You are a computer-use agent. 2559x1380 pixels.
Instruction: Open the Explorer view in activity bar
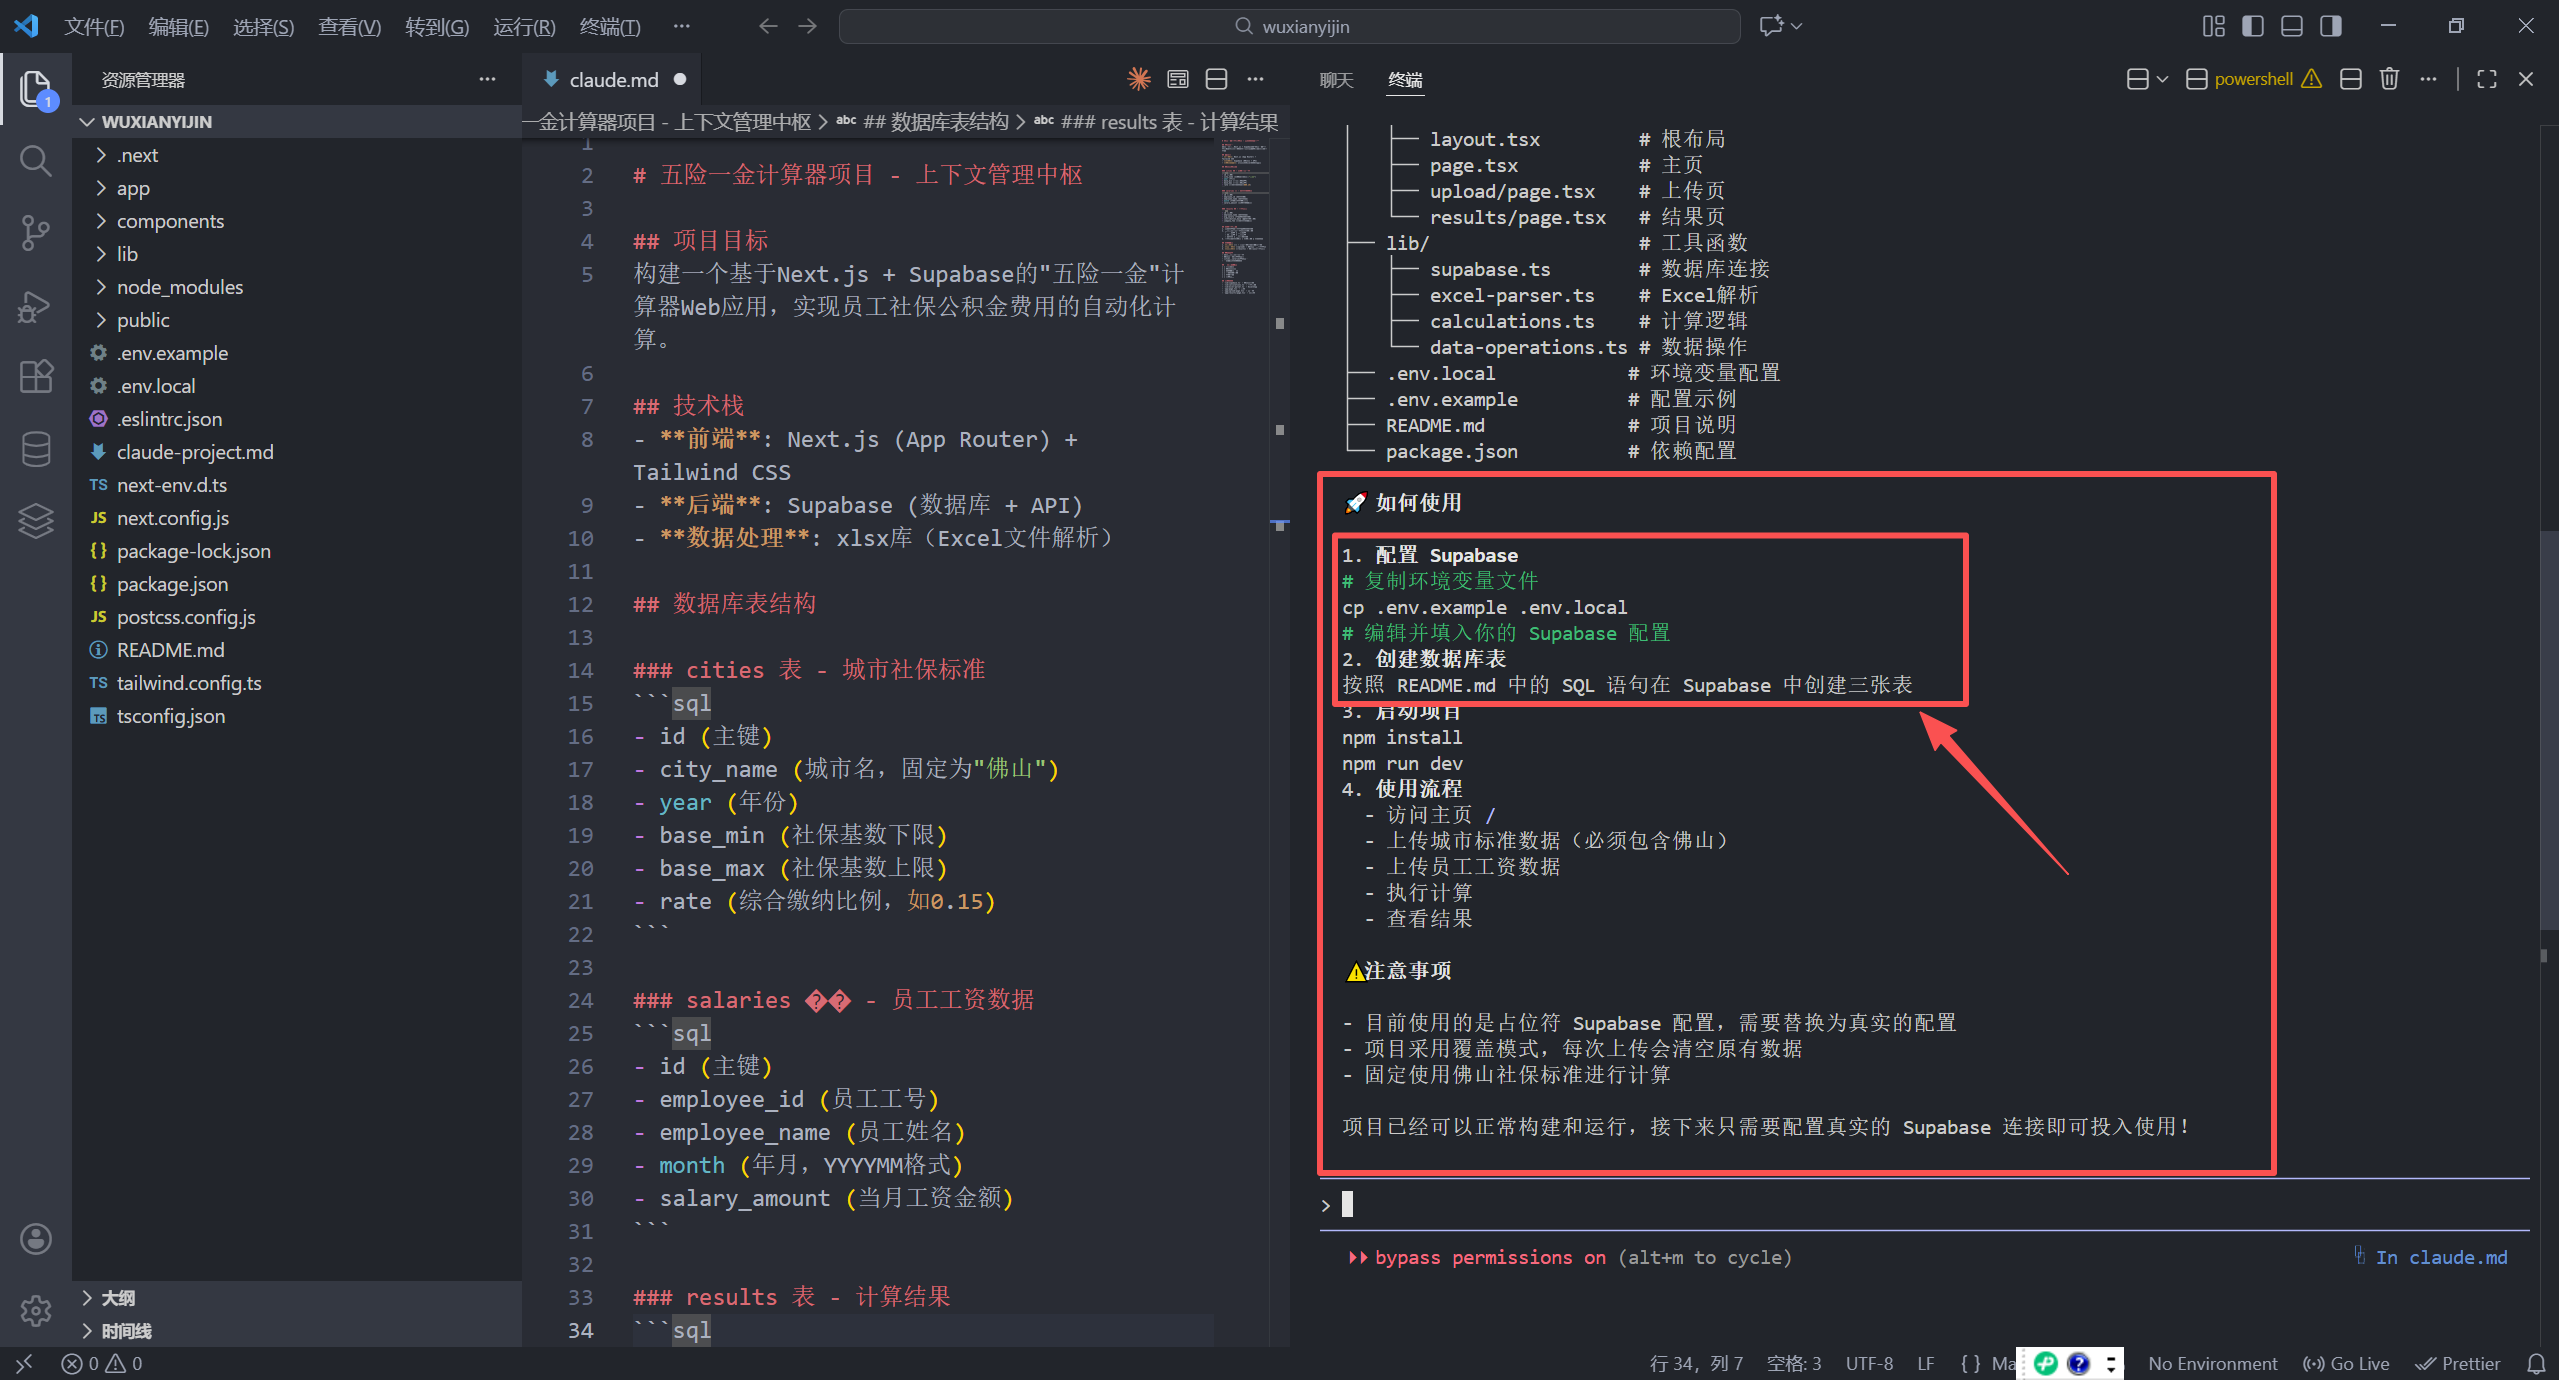tap(36, 89)
